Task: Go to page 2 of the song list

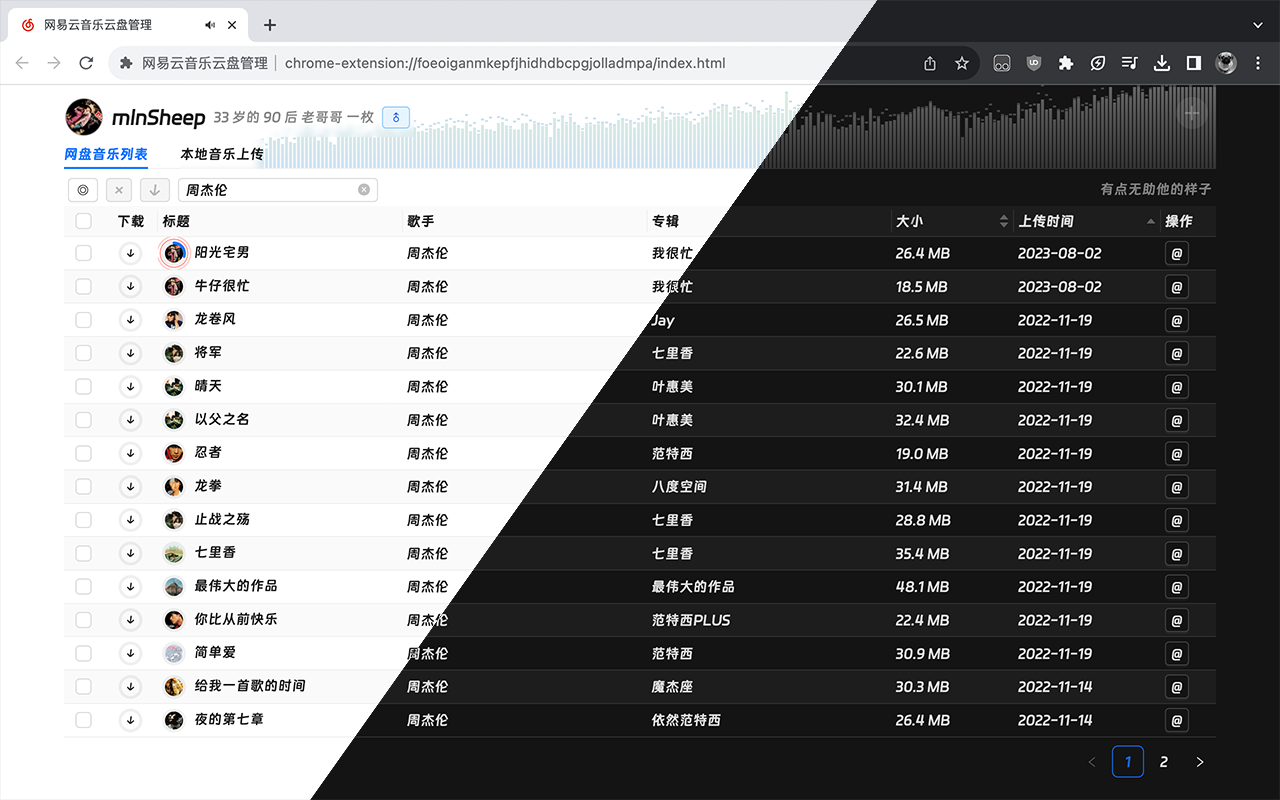Action: coord(1163,761)
